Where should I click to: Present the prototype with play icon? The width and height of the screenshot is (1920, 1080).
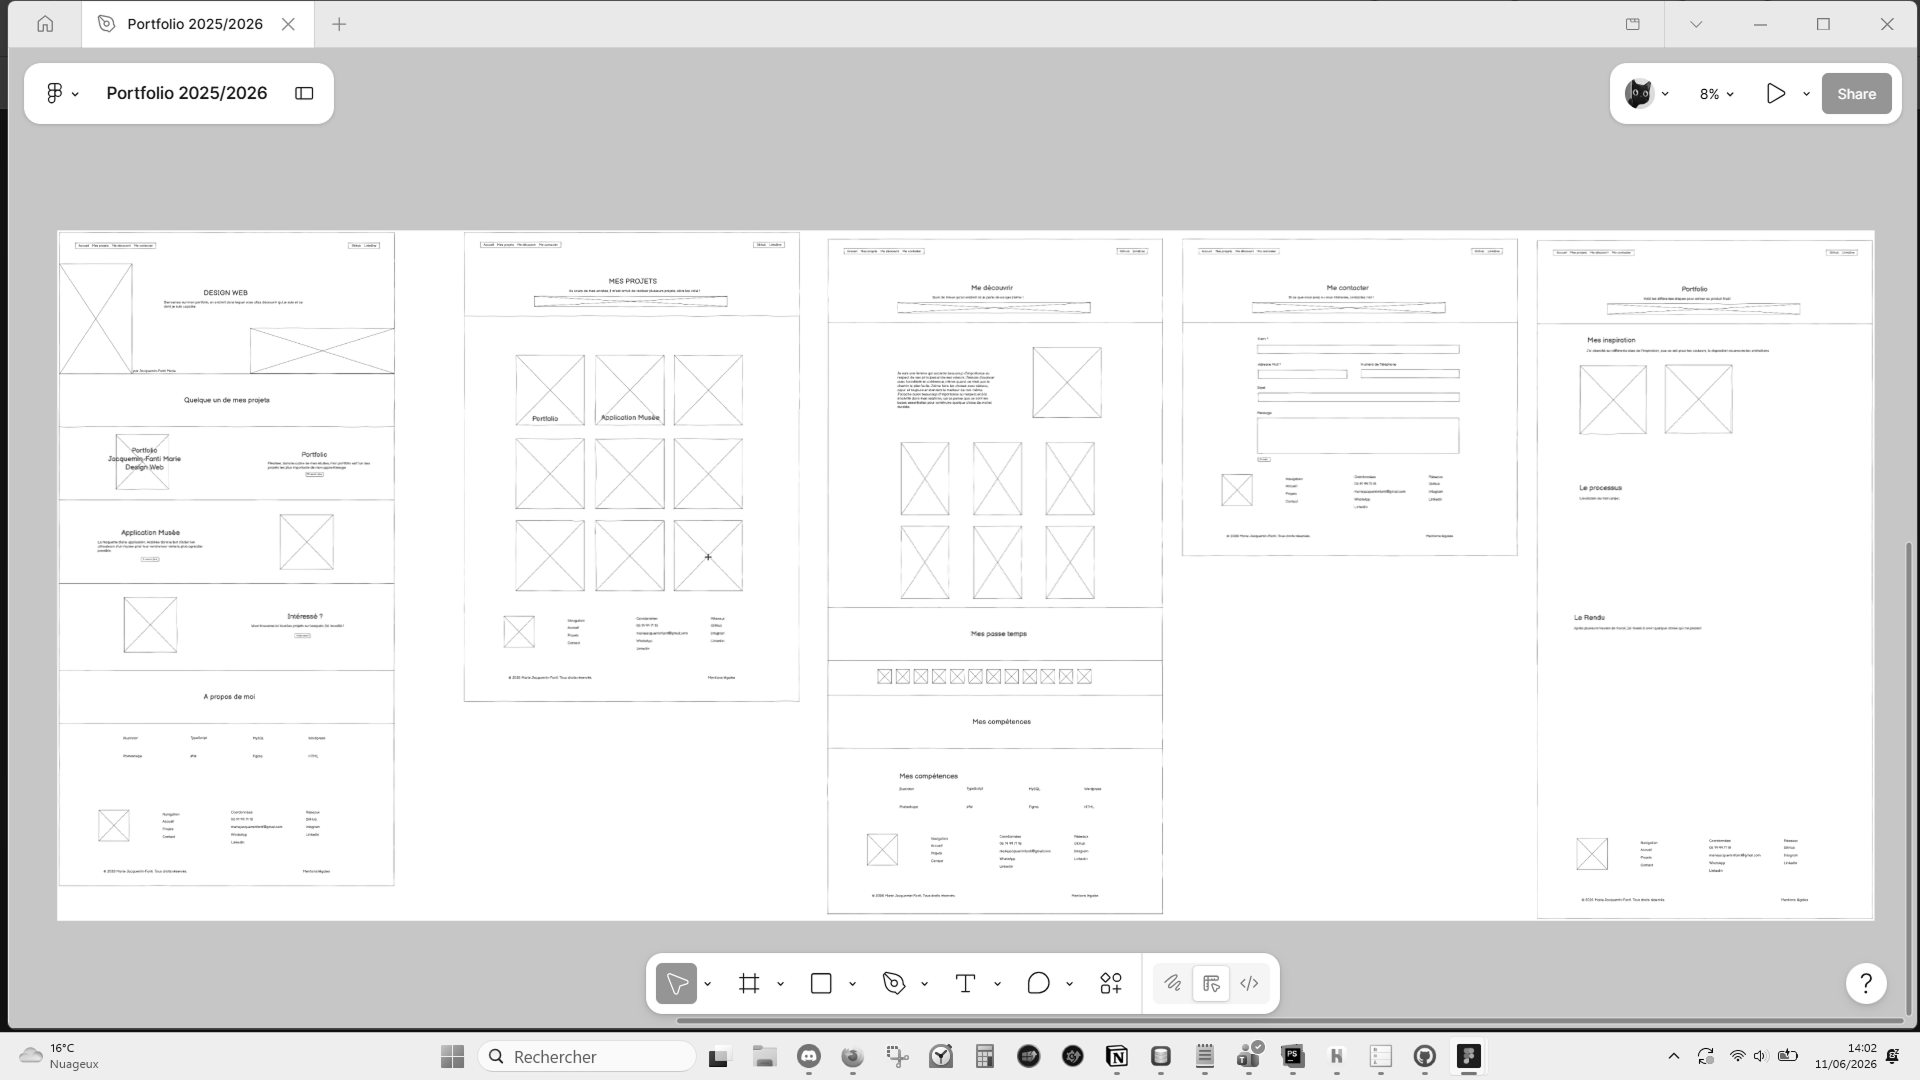[x=1775, y=94]
